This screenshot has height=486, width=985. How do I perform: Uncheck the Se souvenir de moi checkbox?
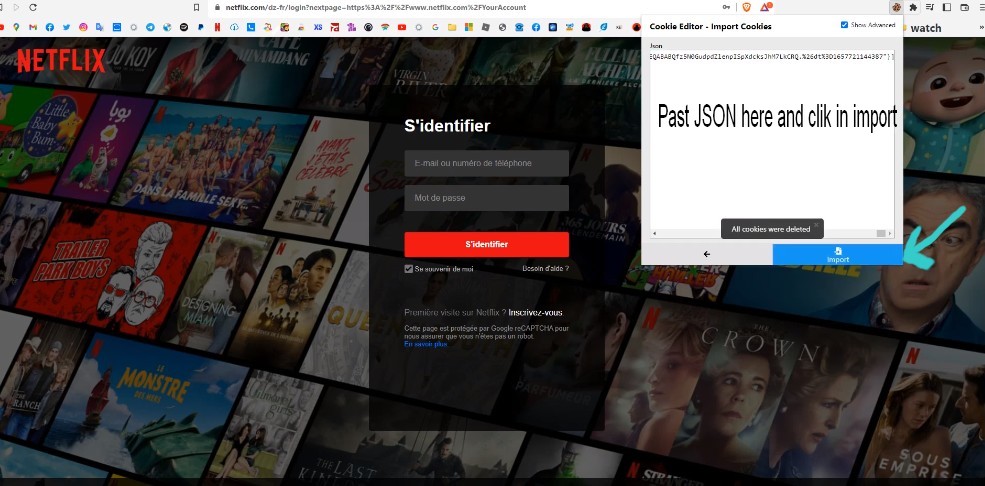coord(409,269)
